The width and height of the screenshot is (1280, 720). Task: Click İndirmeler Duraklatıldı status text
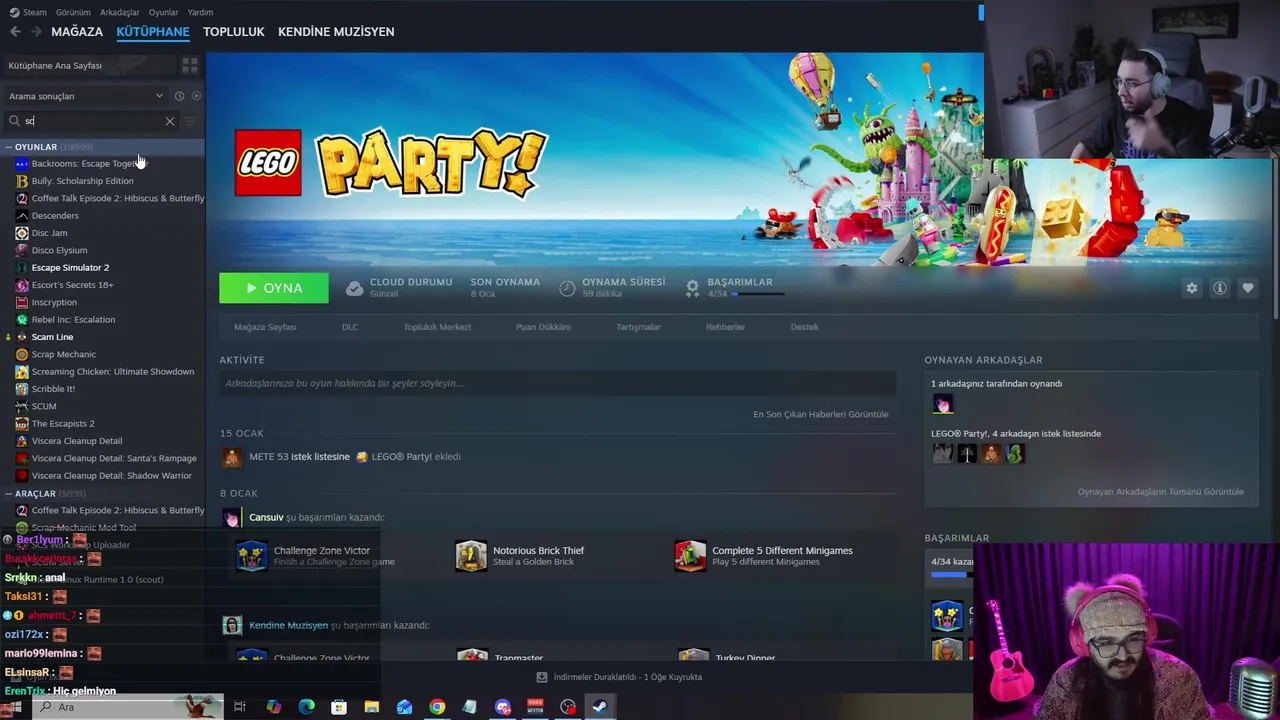click(x=628, y=677)
